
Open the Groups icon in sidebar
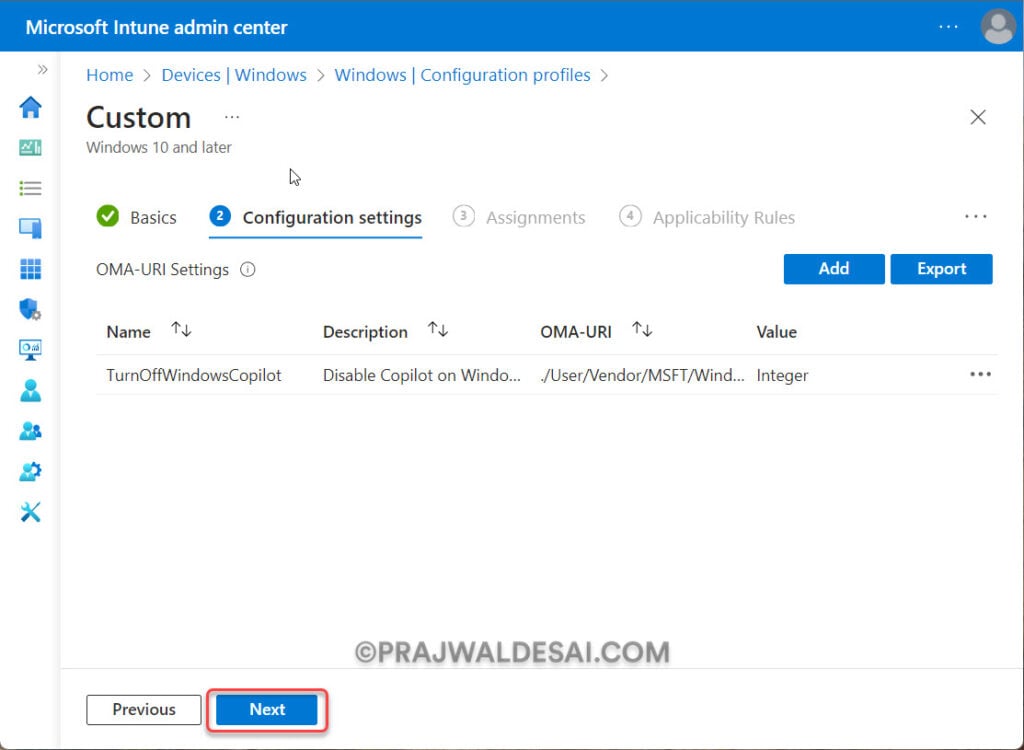point(30,431)
